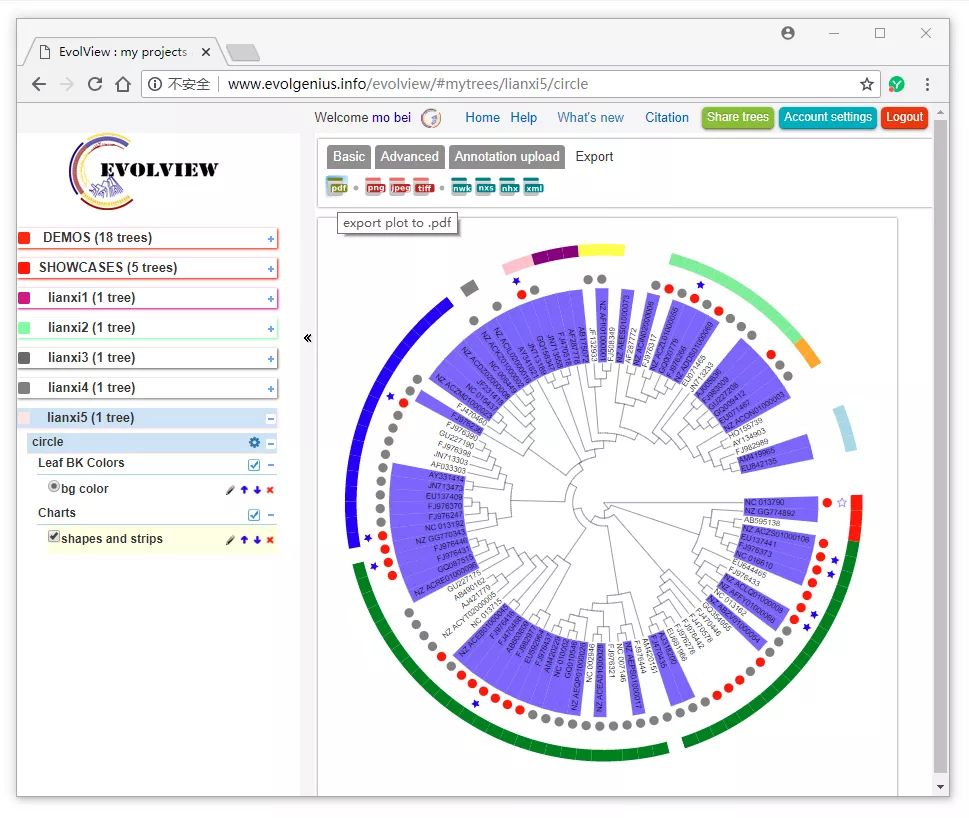Click the Share trees button
969x818 pixels.
click(738, 117)
